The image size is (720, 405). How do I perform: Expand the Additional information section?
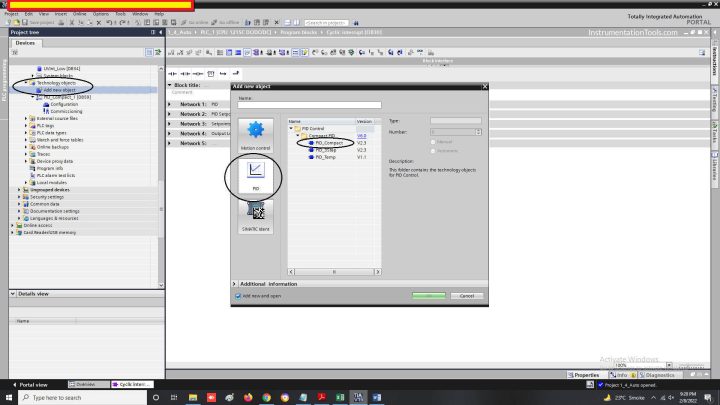[x=234, y=284]
